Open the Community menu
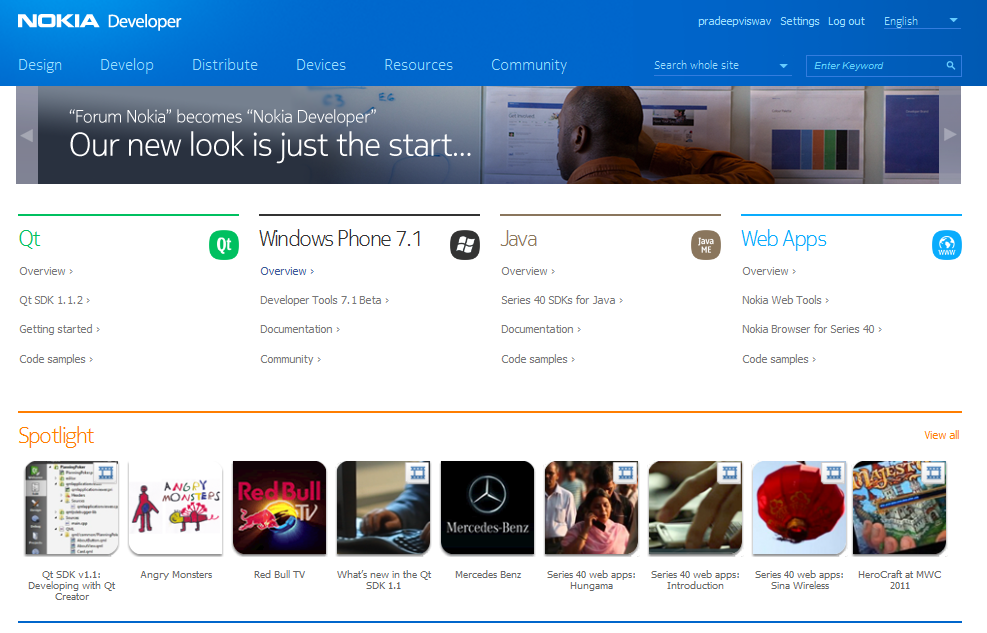 click(529, 65)
